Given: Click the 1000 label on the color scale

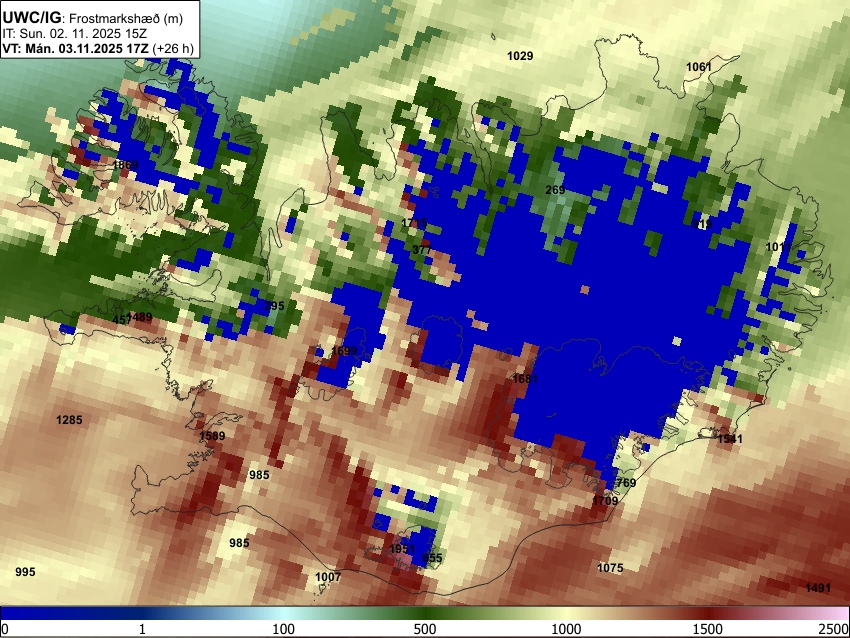Looking at the screenshot, I should pyautogui.click(x=566, y=629).
